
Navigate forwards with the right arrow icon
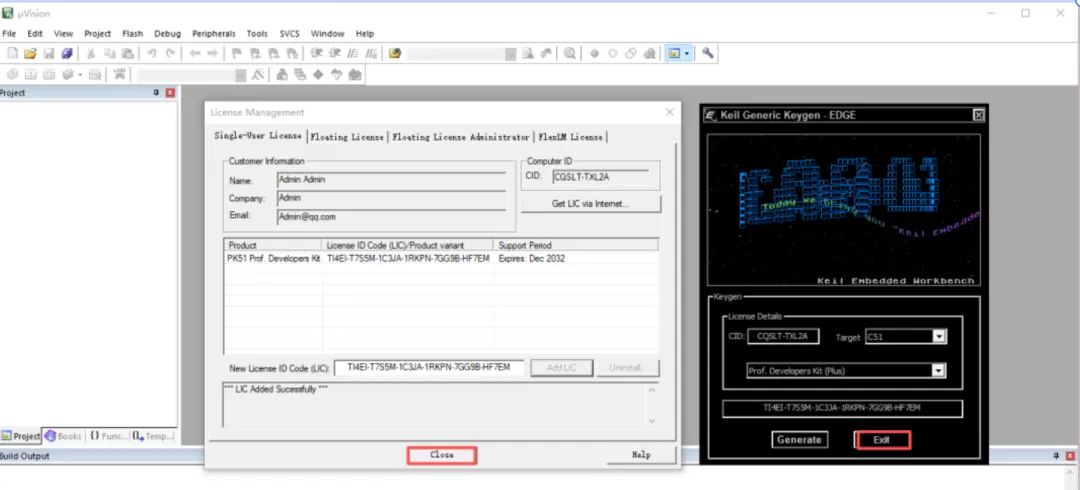212,53
